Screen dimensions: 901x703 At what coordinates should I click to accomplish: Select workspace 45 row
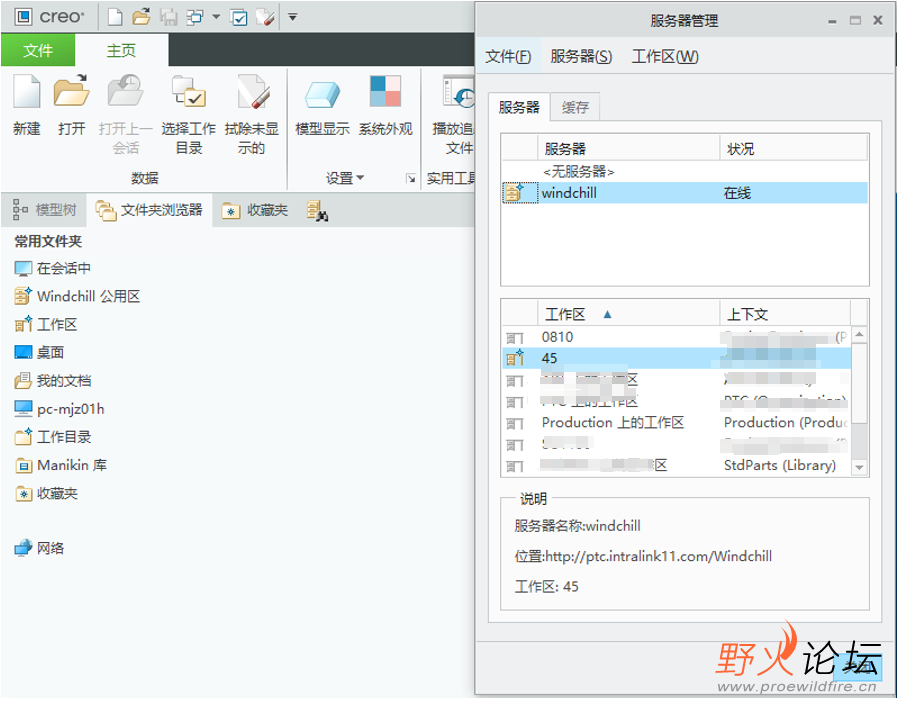(676, 358)
